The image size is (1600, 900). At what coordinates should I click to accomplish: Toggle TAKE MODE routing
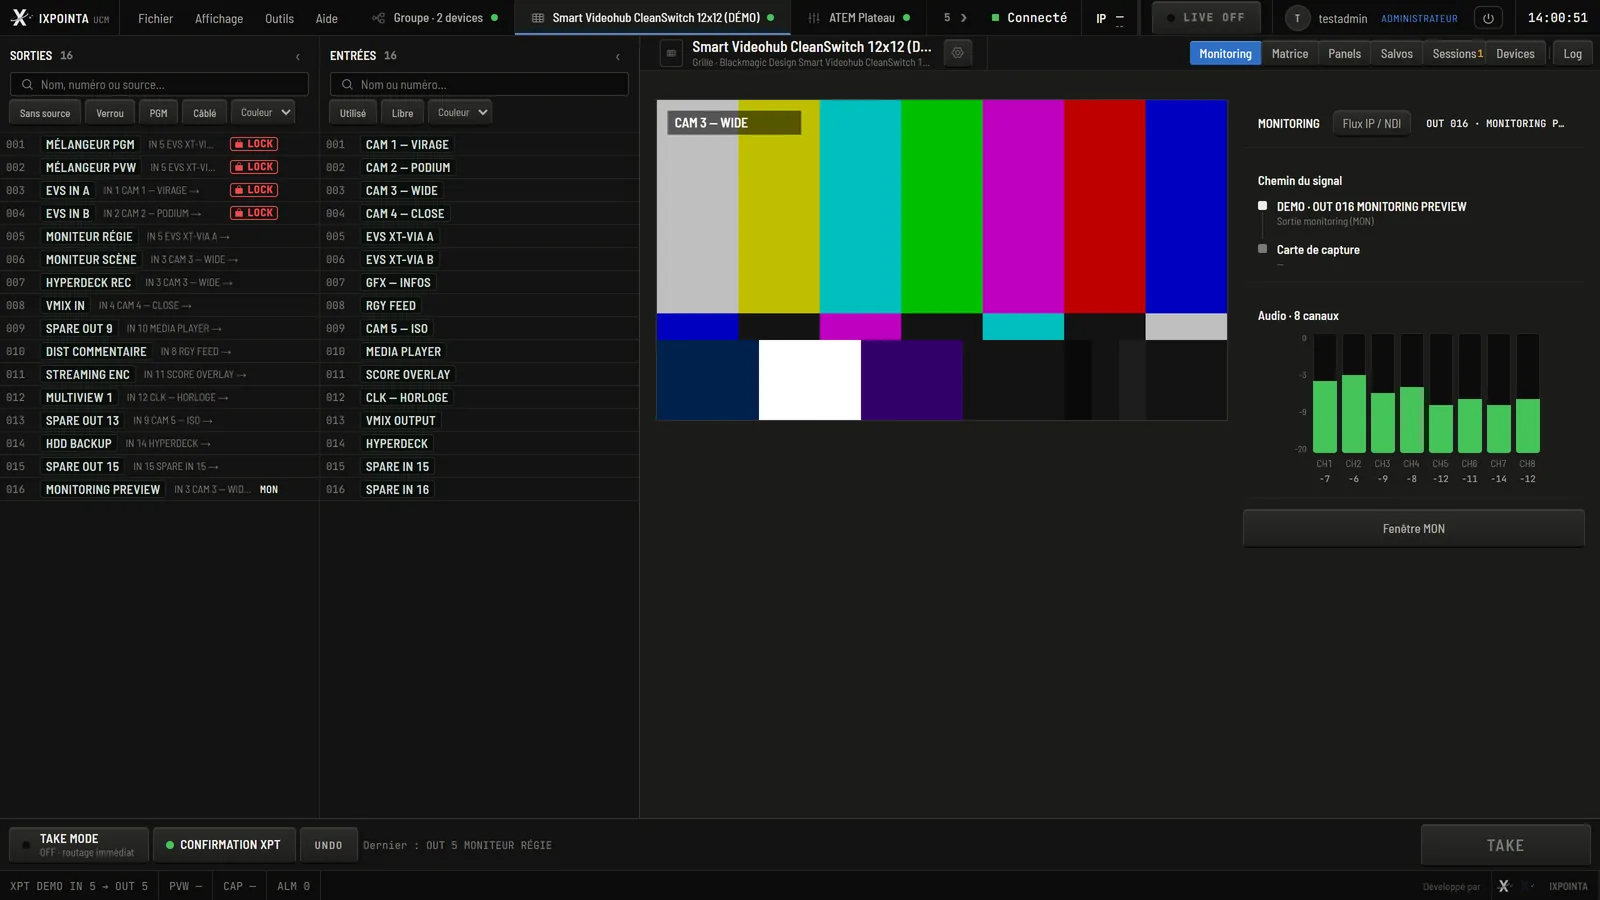coord(79,845)
